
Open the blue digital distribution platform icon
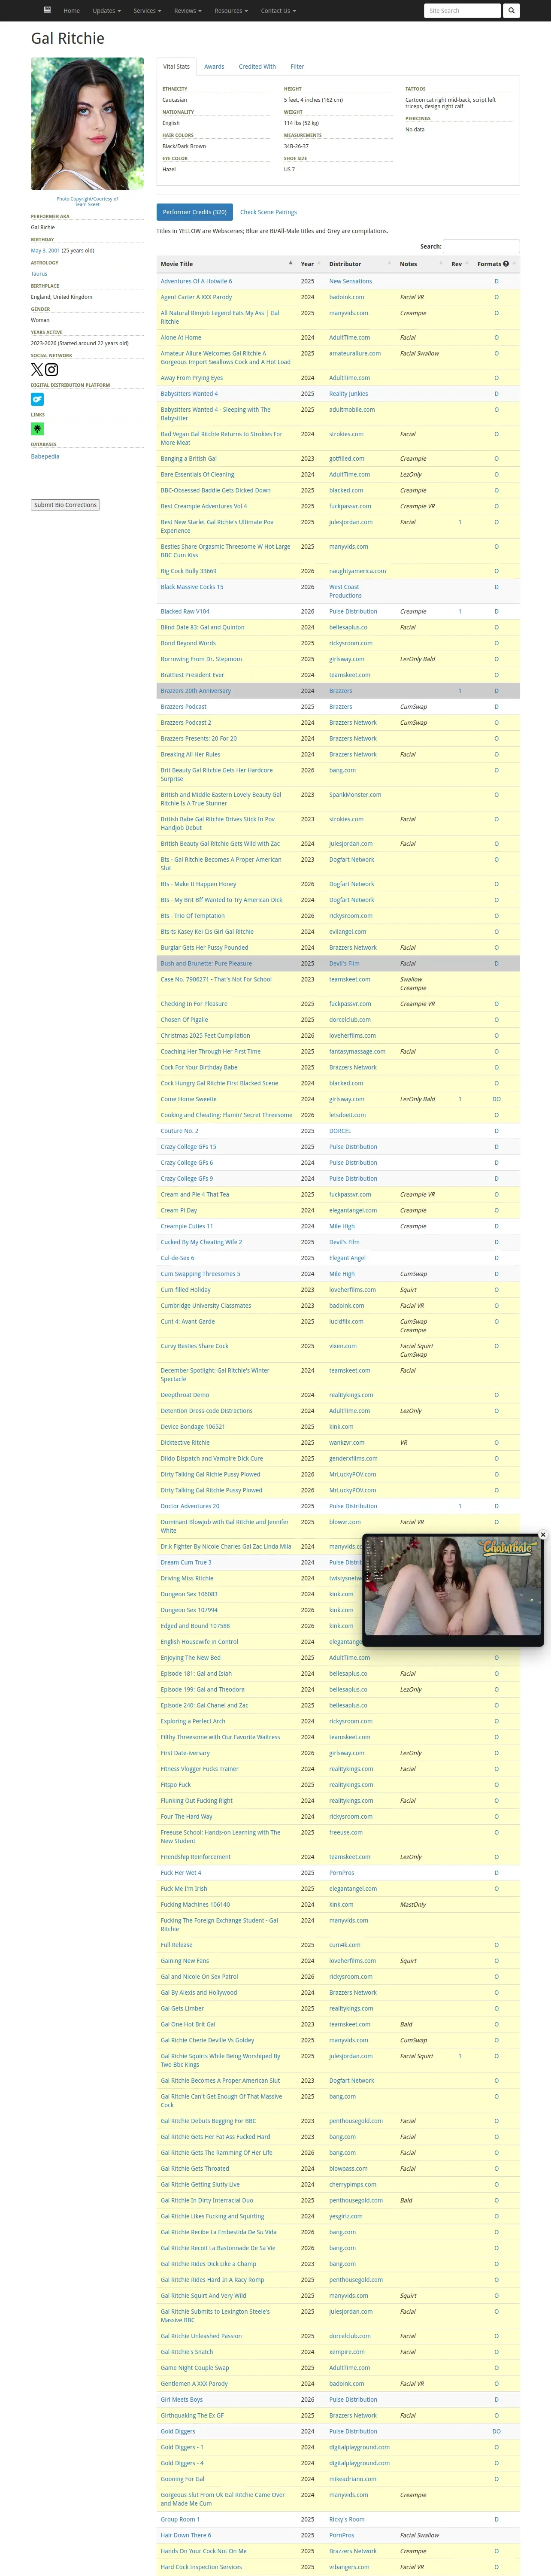pyautogui.click(x=37, y=399)
